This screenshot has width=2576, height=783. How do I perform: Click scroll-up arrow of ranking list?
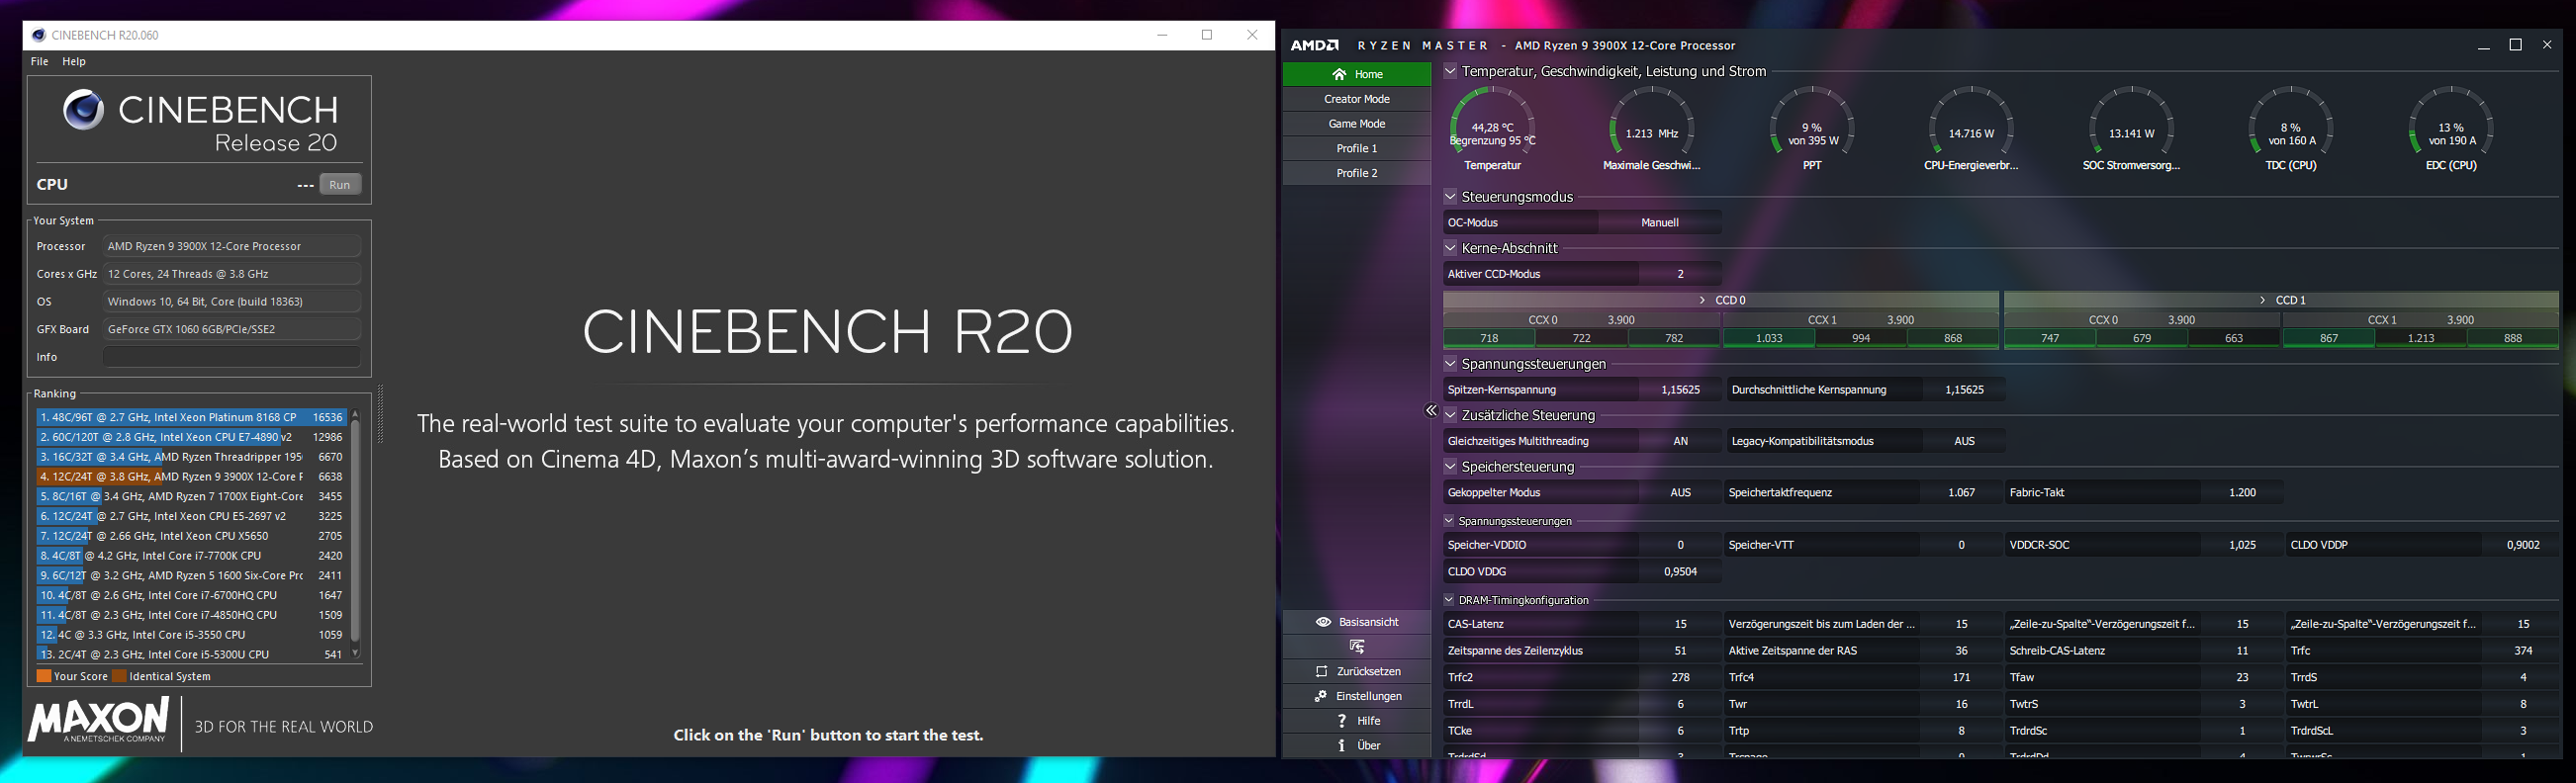click(x=355, y=414)
